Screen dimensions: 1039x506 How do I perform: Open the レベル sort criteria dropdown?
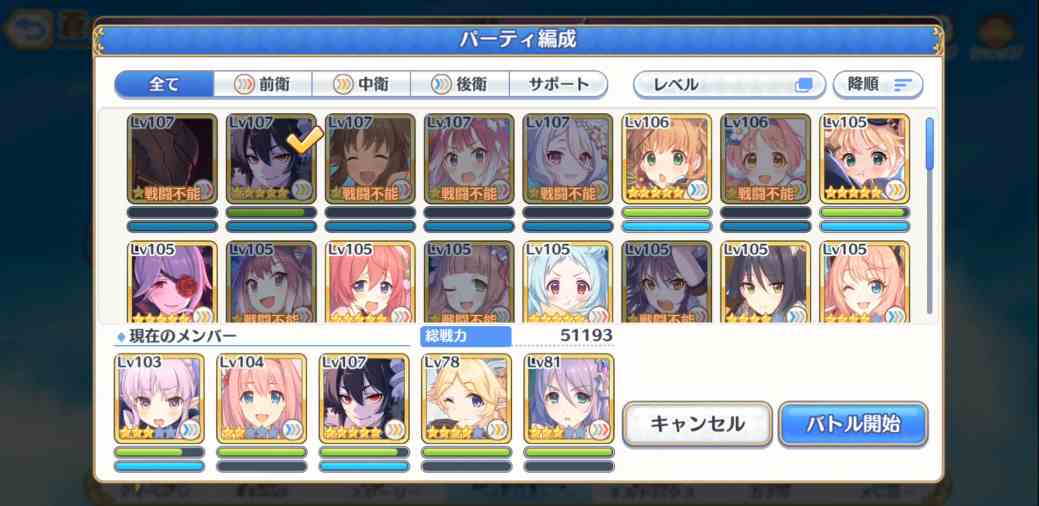[730, 85]
